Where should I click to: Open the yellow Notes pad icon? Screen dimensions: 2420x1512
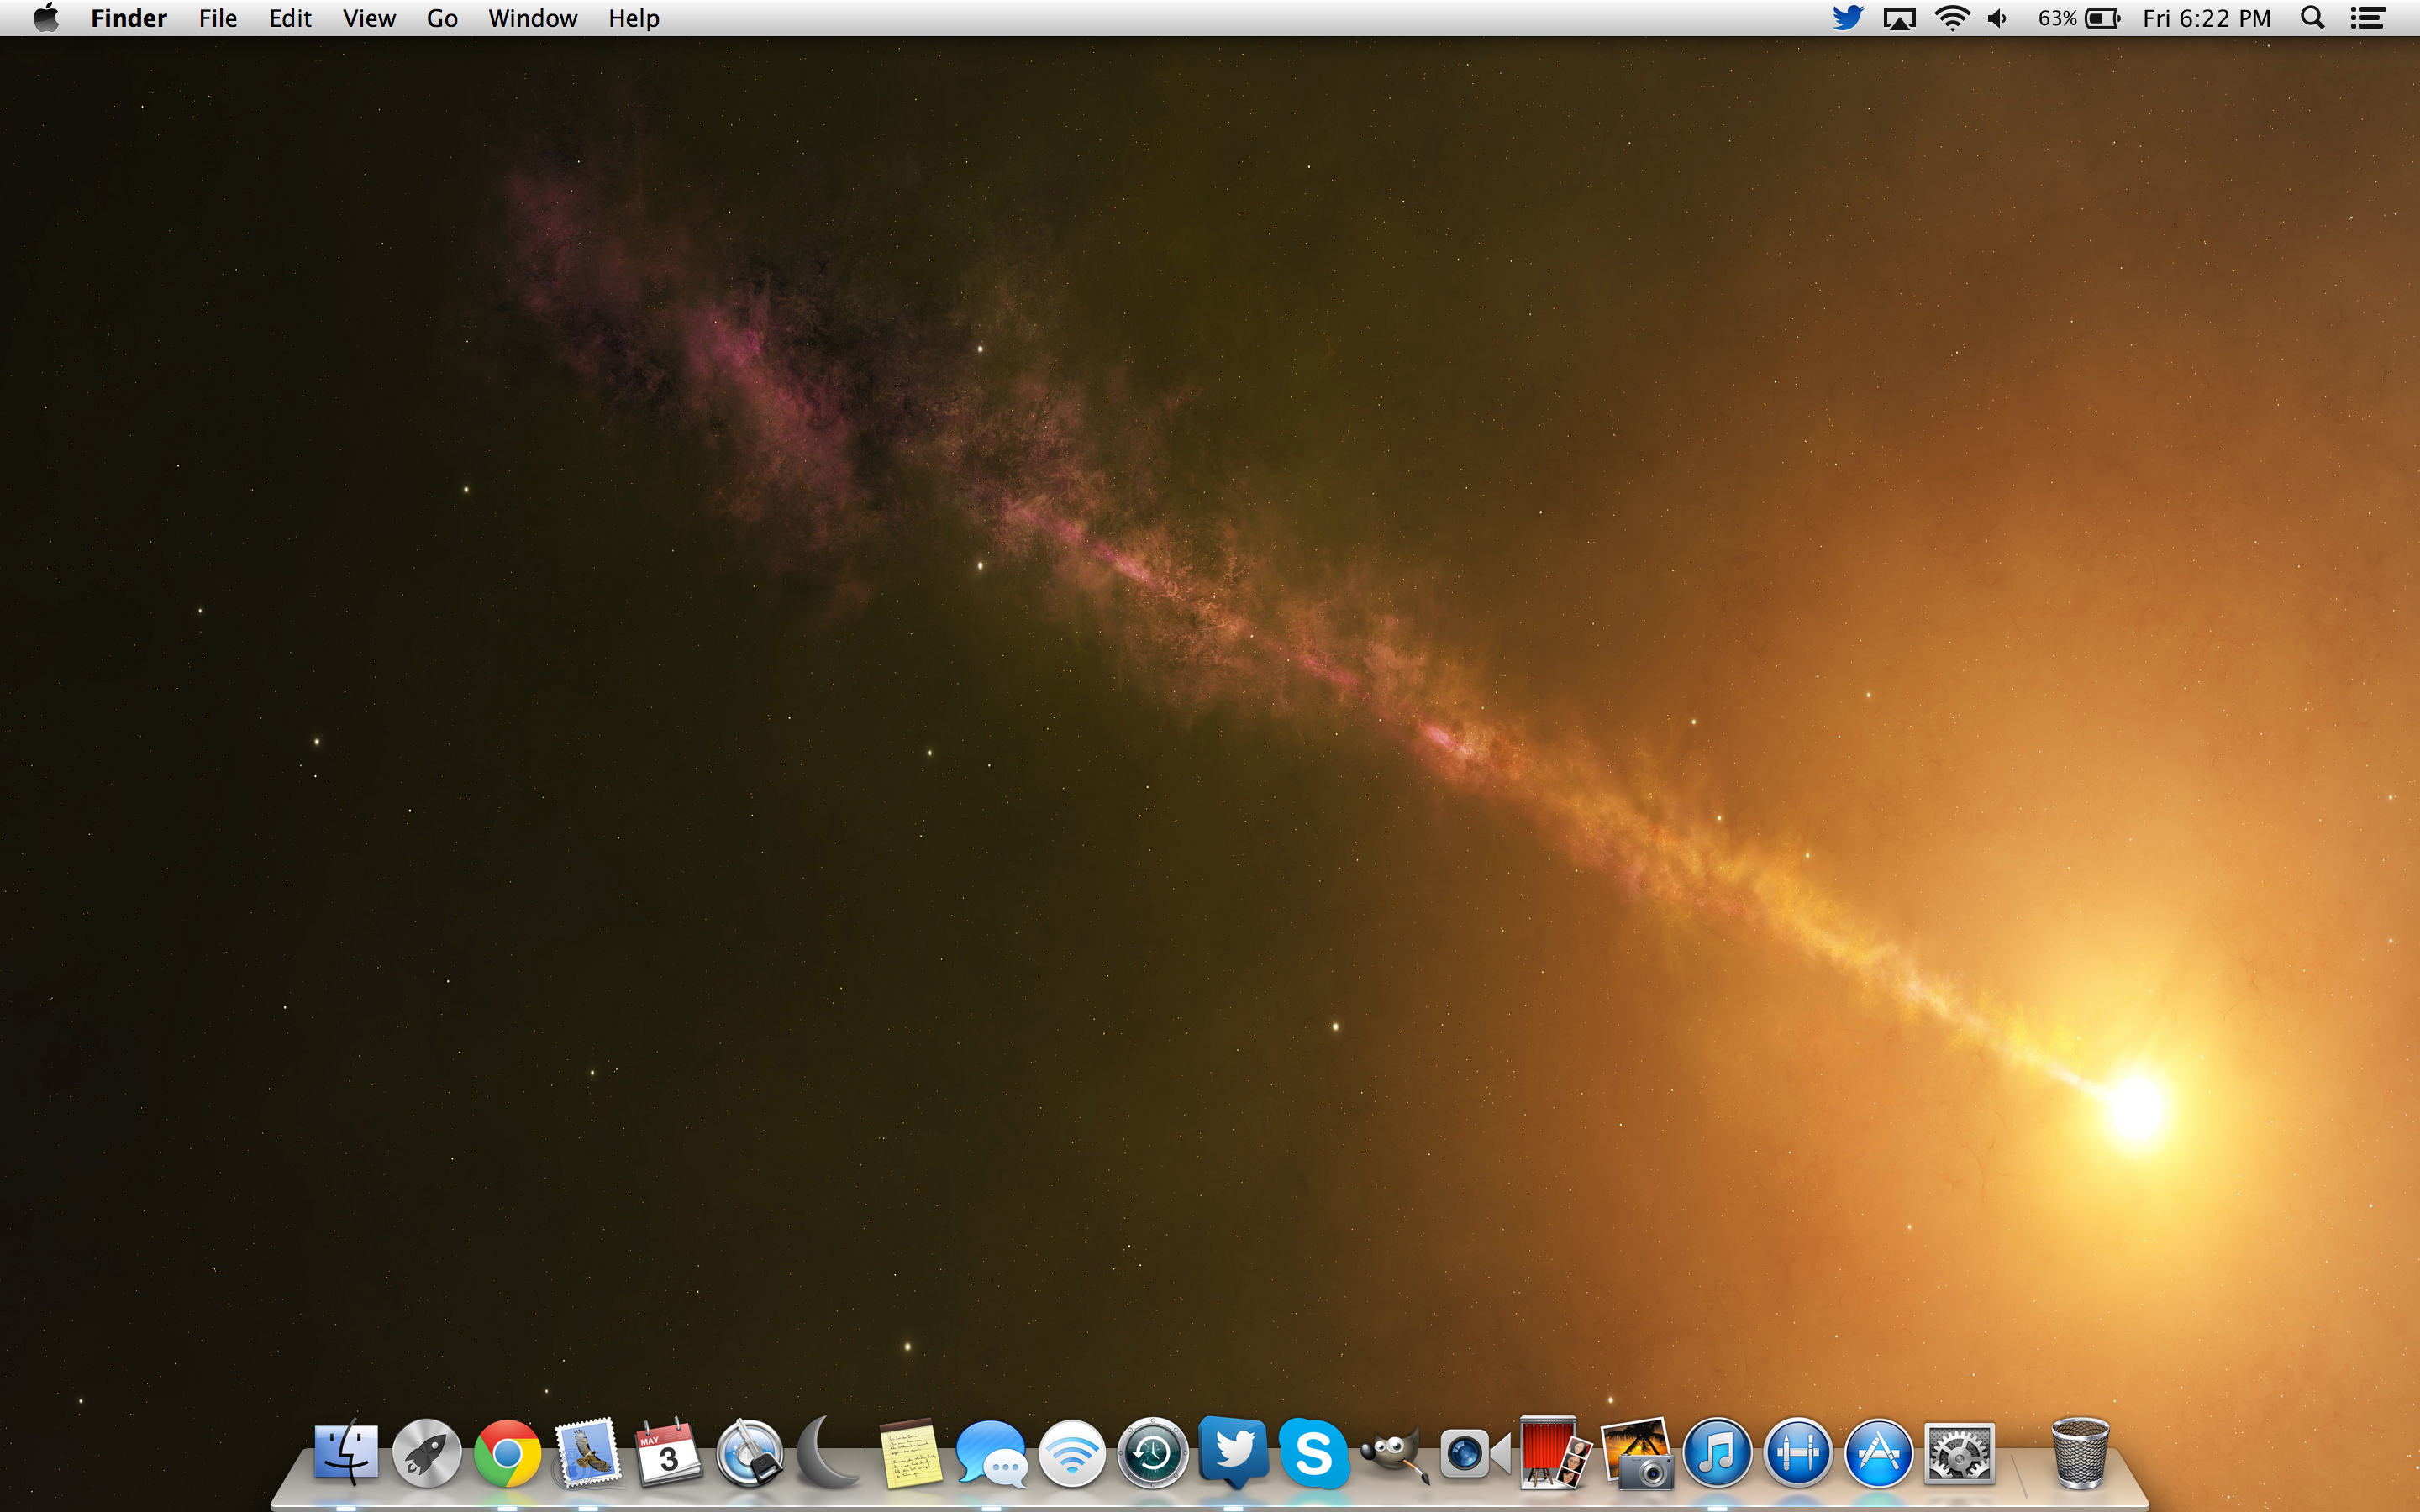910,1453
